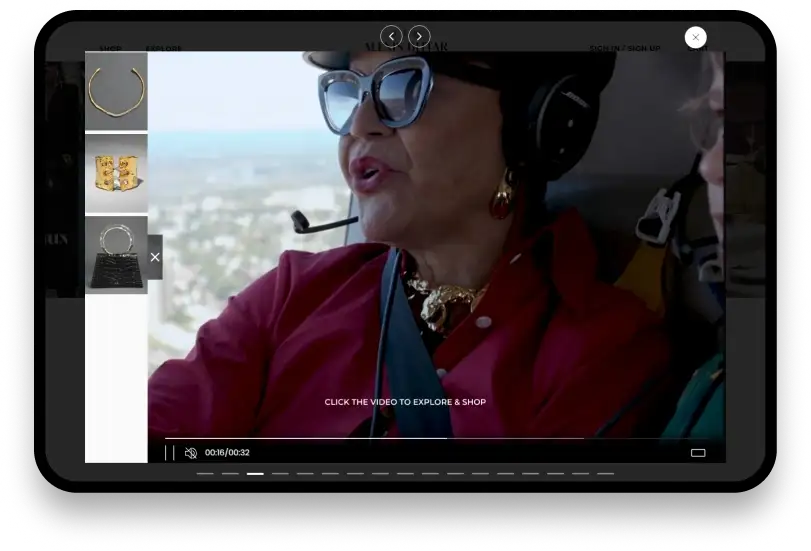Select the gold cuff bracelet thumbnail
Viewport: 811px width, 551px height.
116,173
